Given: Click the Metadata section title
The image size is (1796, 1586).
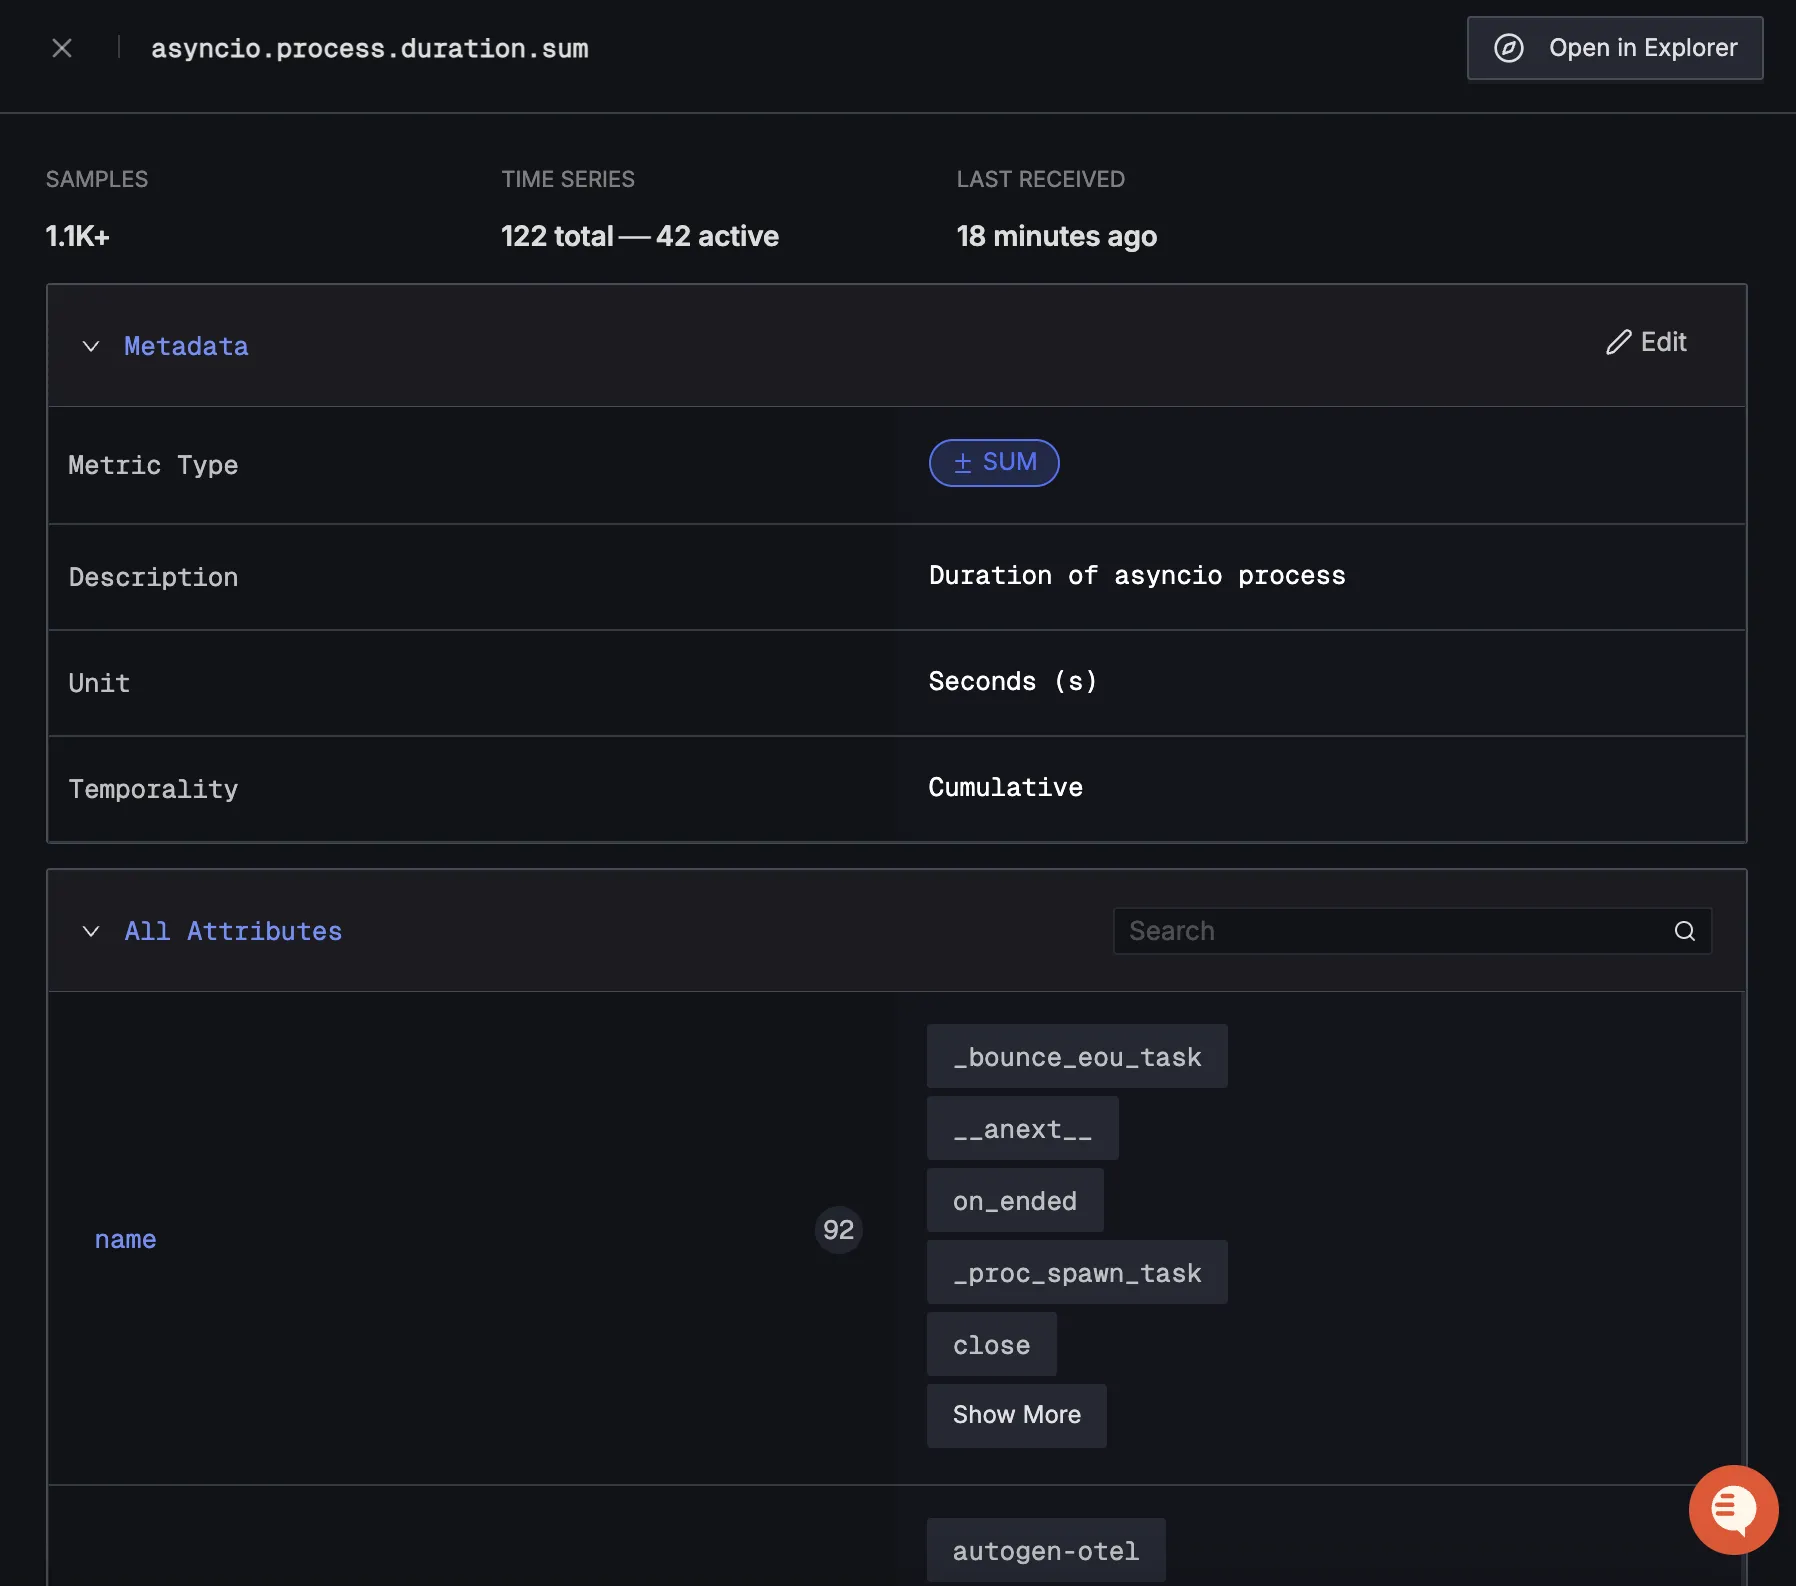Looking at the screenshot, I should 186,346.
